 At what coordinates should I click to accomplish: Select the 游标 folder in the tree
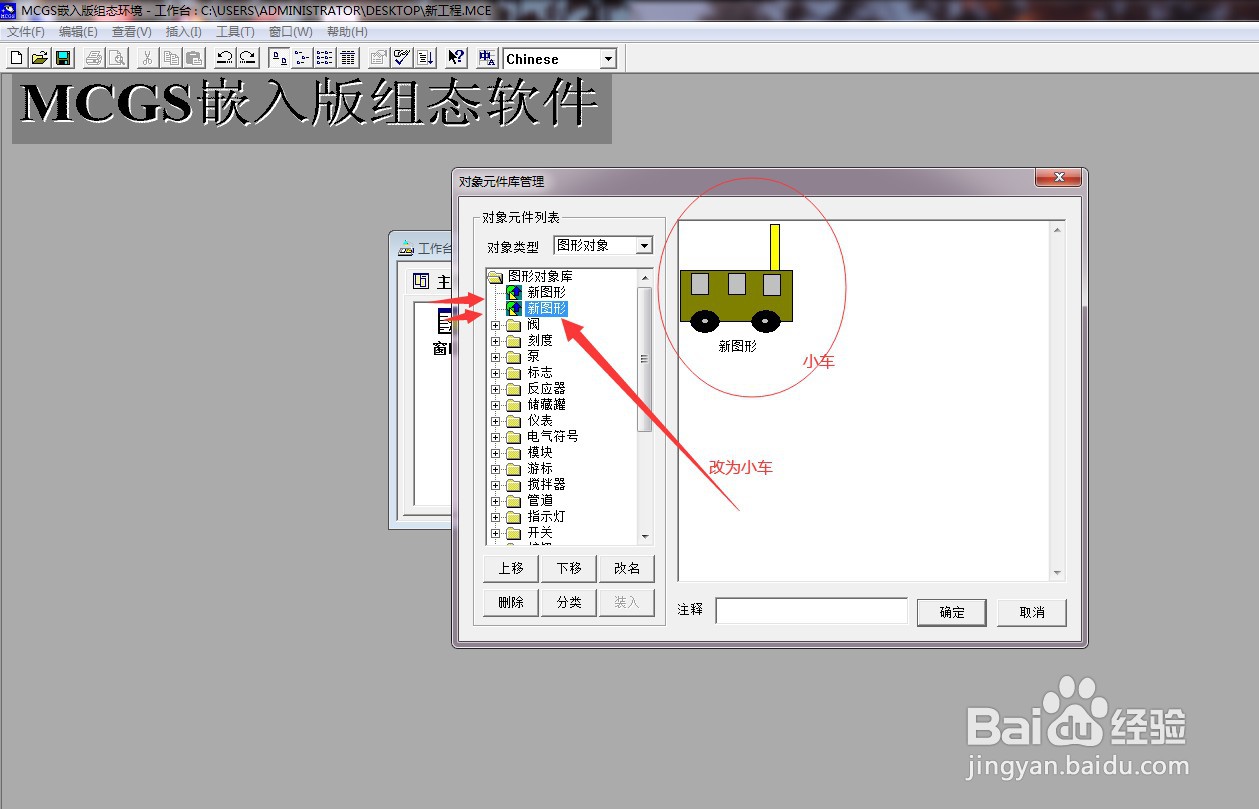[x=540, y=468]
